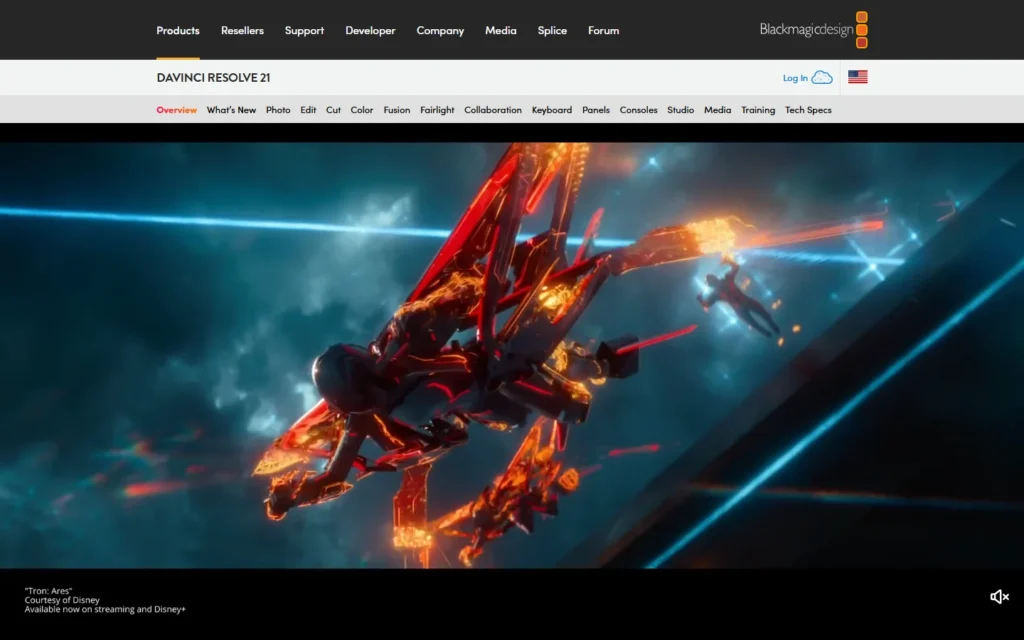Image resolution: width=1024 pixels, height=640 pixels.
Task: Open the Developer section
Action: coord(370,30)
